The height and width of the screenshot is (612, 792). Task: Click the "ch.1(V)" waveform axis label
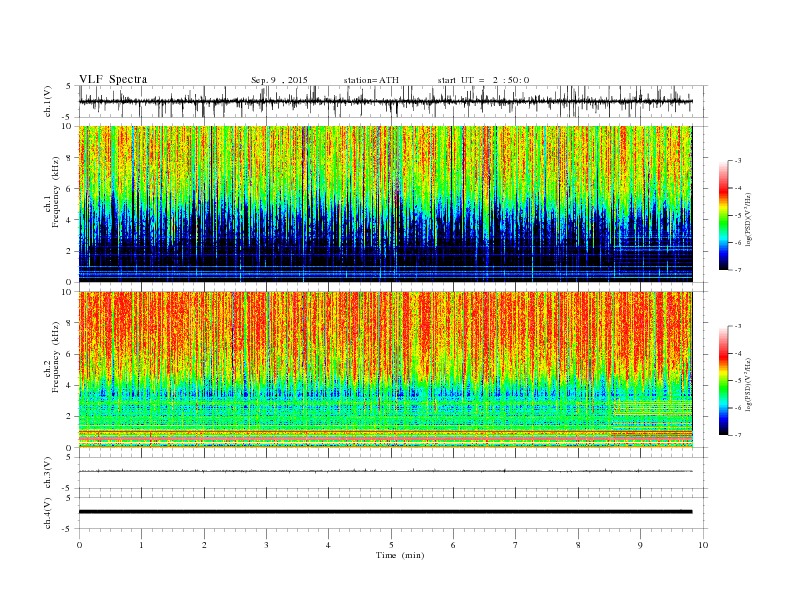coord(48,101)
